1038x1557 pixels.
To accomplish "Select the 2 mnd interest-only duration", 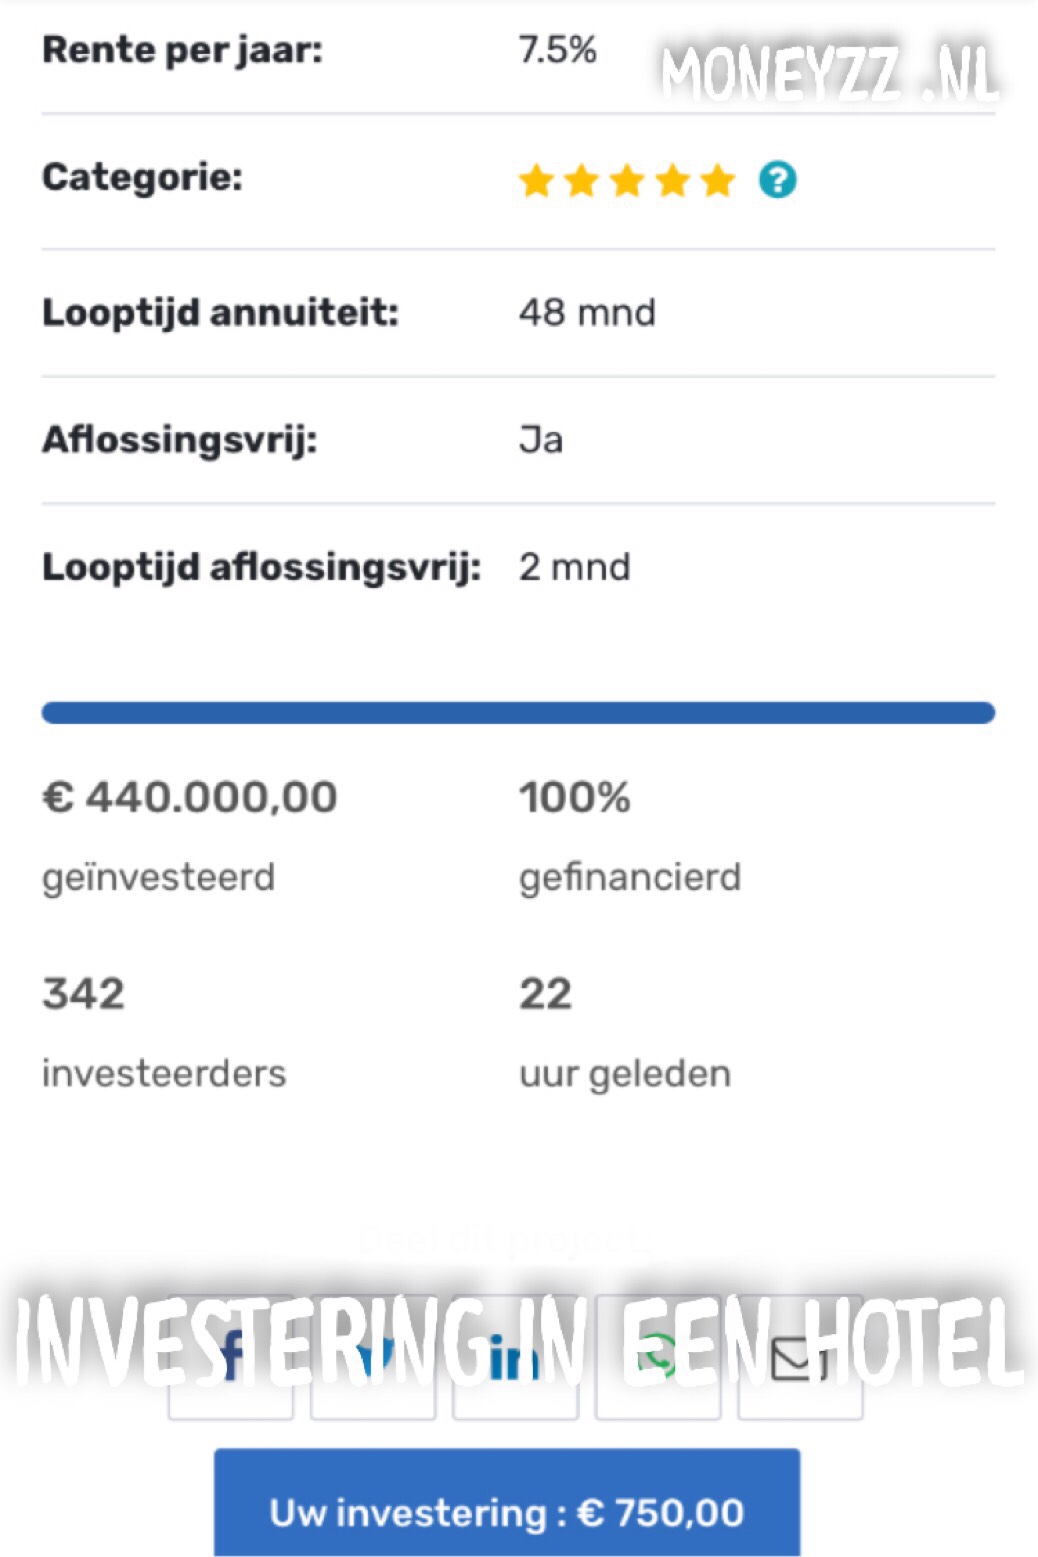I will 575,567.
